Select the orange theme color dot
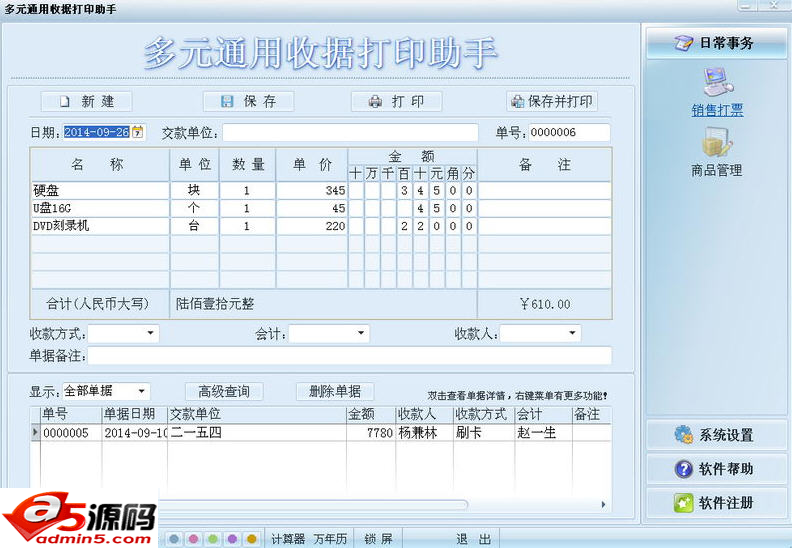 coord(252,539)
